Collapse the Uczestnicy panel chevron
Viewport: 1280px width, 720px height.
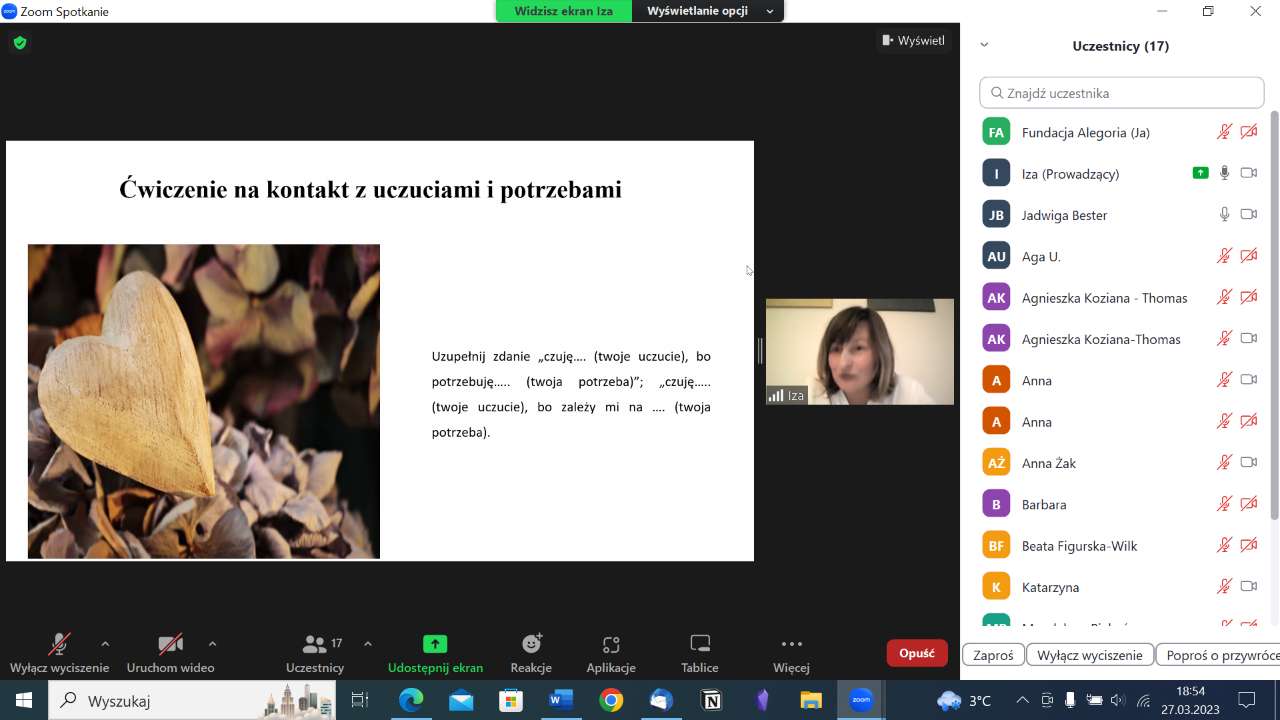pyautogui.click(x=984, y=45)
